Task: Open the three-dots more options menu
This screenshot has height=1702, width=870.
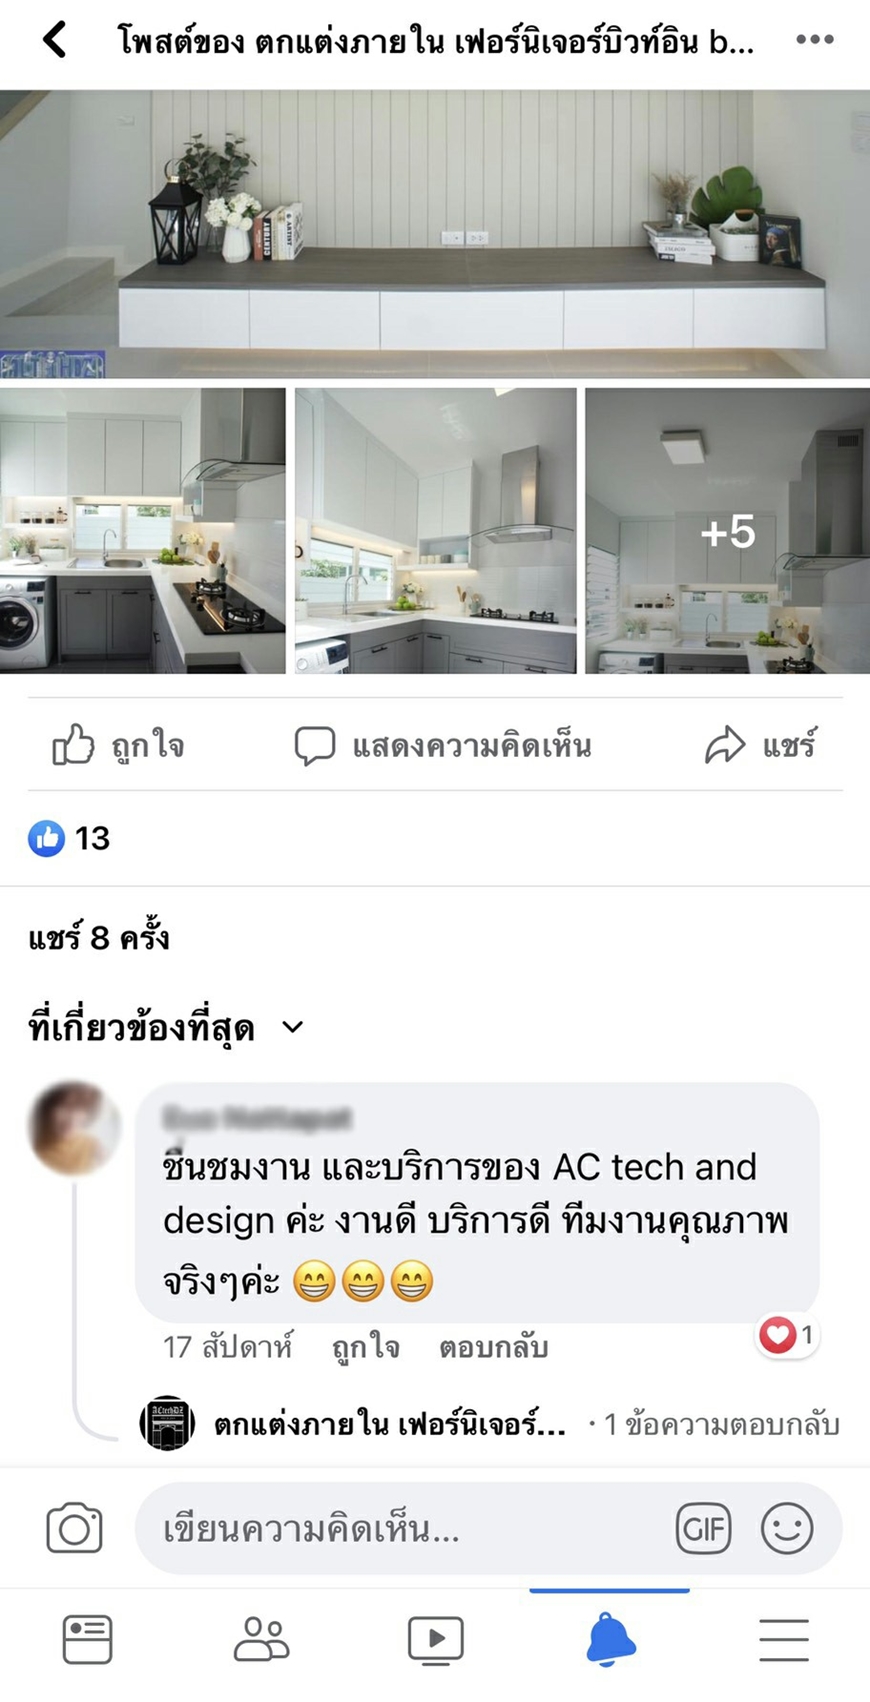Action: pyautogui.click(x=814, y=40)
